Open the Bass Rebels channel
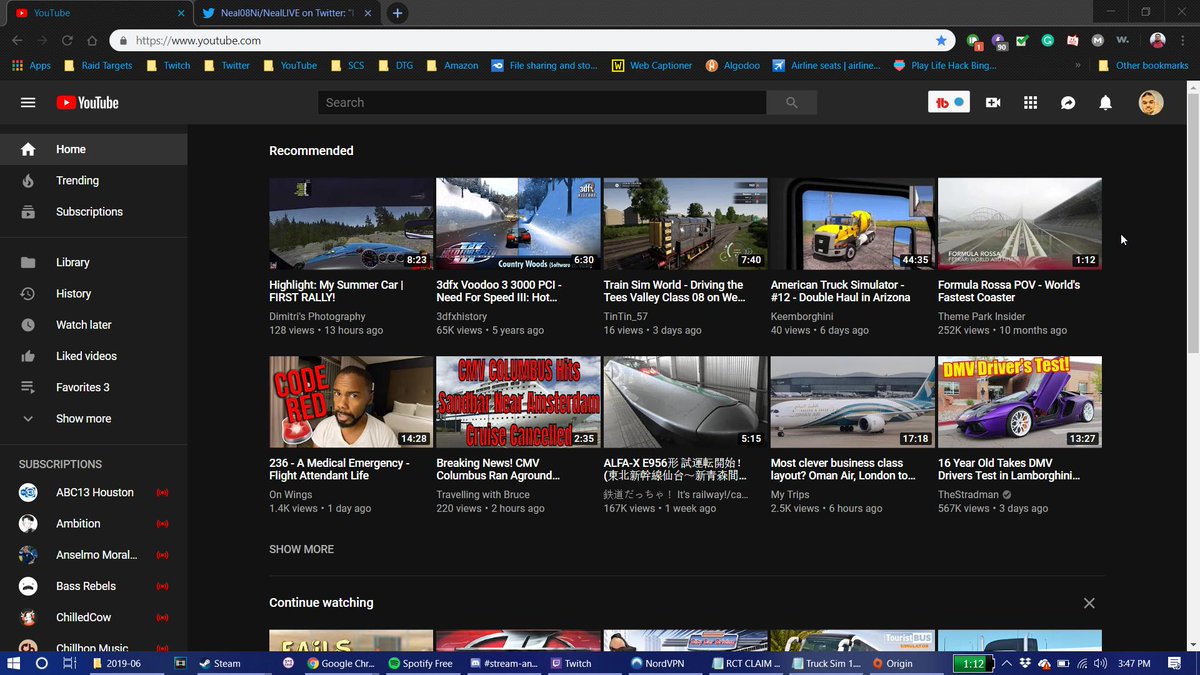The image size is (1200, 675). tap(93, 585)
